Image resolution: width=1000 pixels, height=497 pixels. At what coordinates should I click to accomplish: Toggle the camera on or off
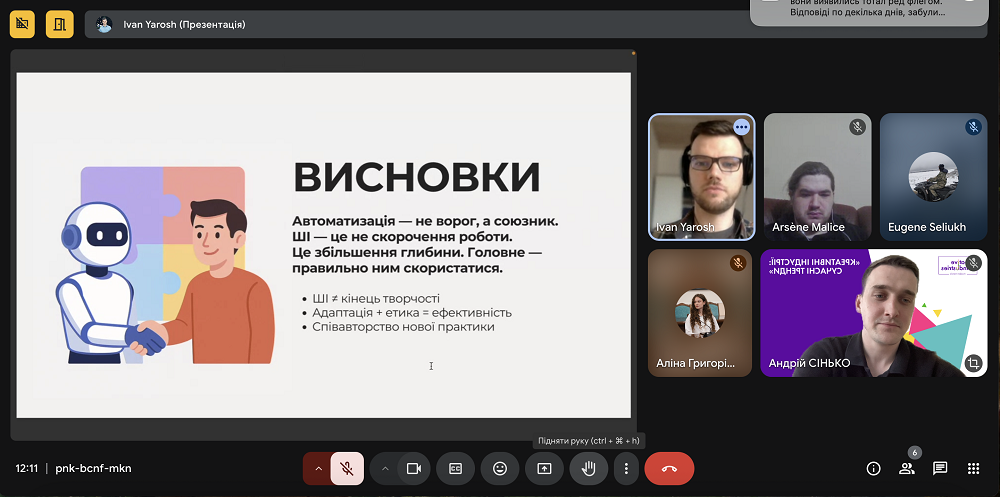pos(413,468)
